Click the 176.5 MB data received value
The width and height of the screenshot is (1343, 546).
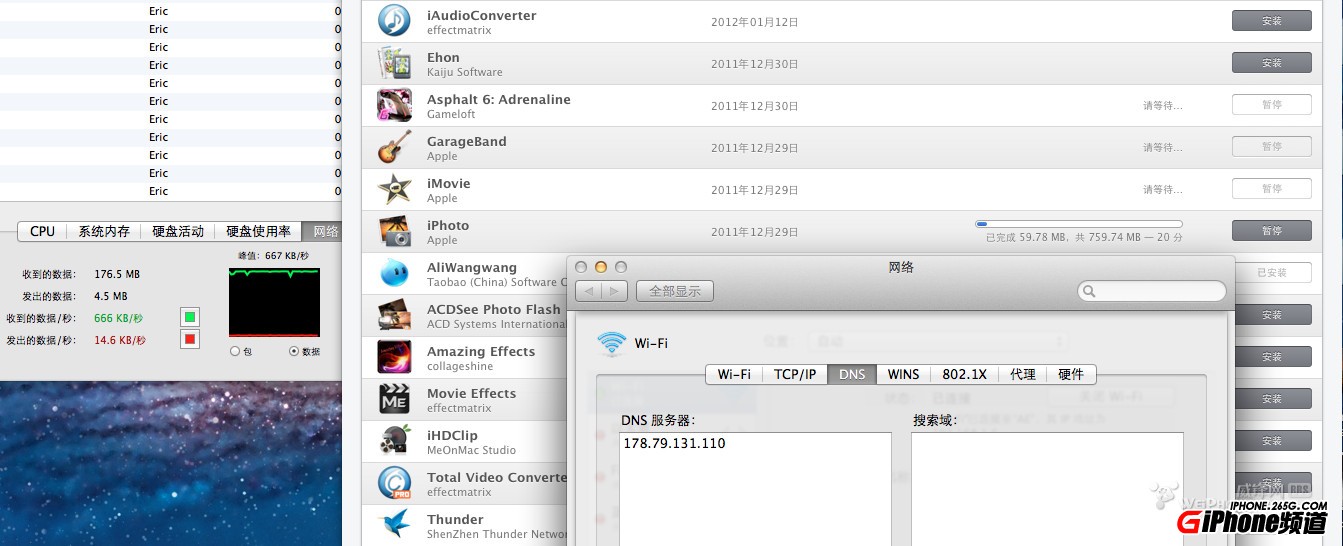pyautogui.click(x=116, y=273)
